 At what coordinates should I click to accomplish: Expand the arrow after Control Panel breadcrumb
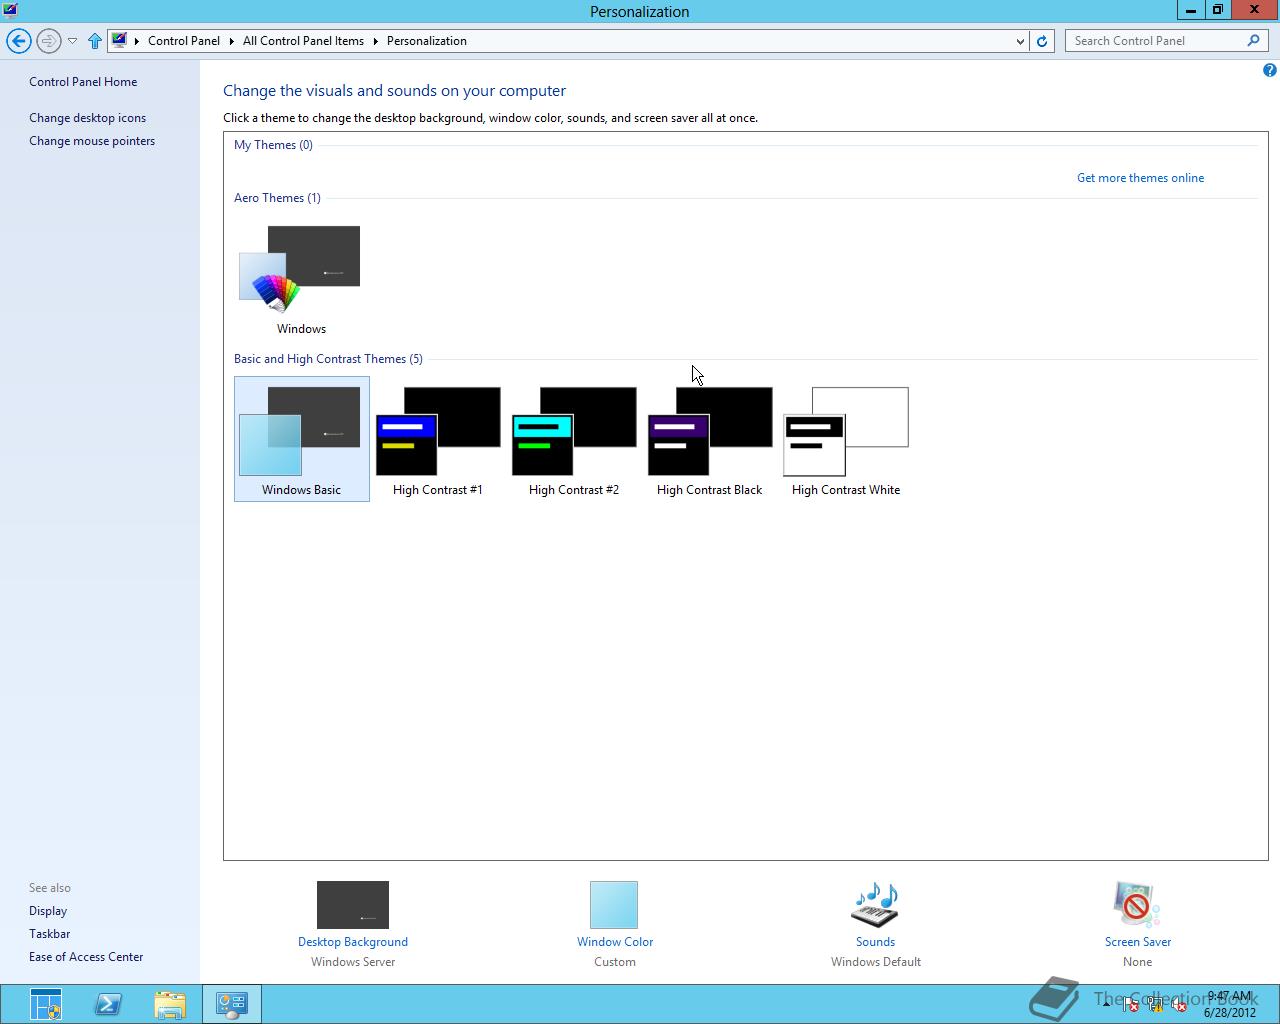(x=231, y=41)
